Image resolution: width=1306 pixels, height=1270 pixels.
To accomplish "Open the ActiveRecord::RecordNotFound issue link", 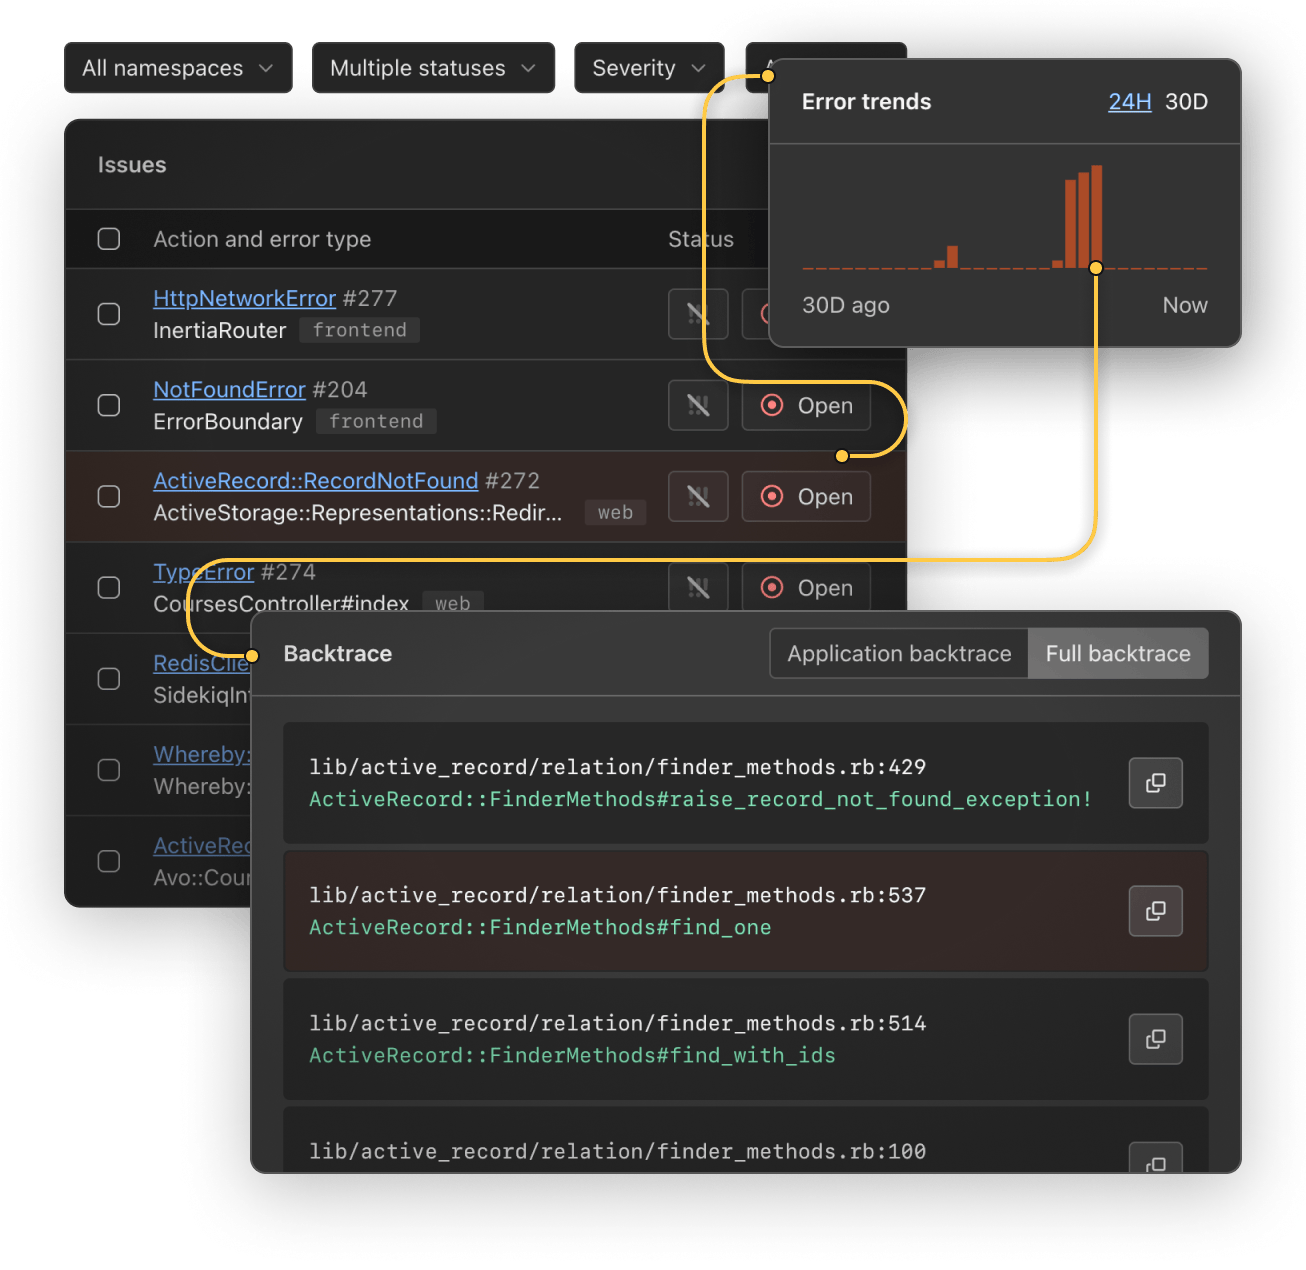I will tap(316, 480).
